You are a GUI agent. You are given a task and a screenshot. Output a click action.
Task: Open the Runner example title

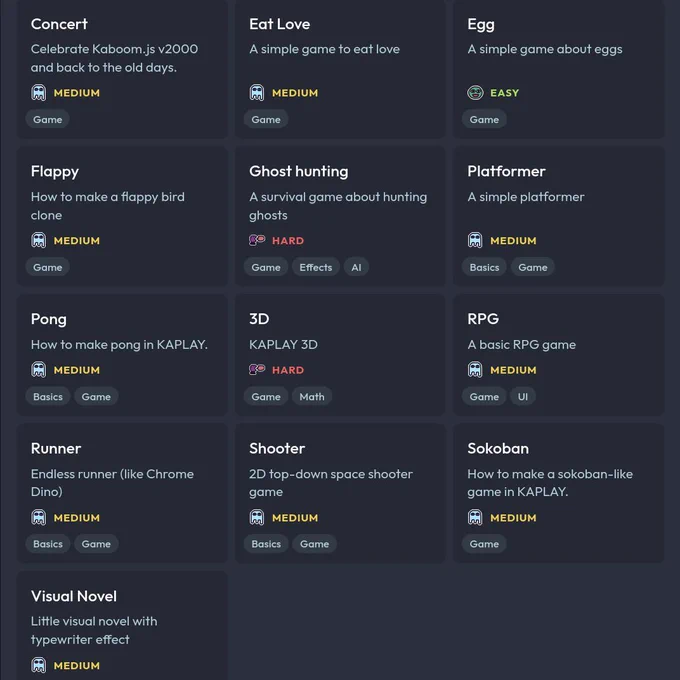coord(56,448)
